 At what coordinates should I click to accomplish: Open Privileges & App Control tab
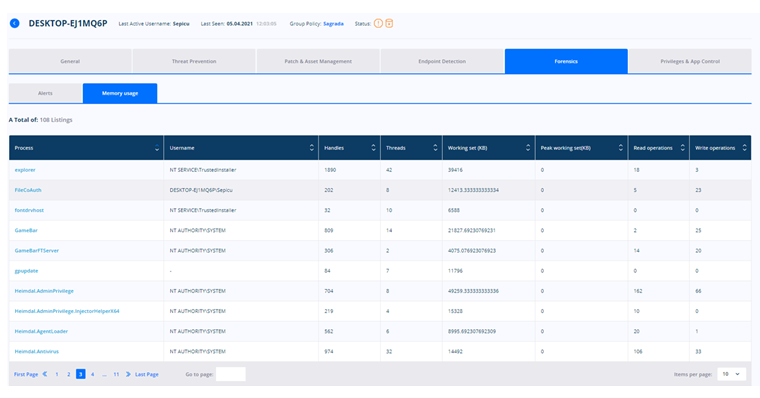pyautogui.click(x=690, y=61)
